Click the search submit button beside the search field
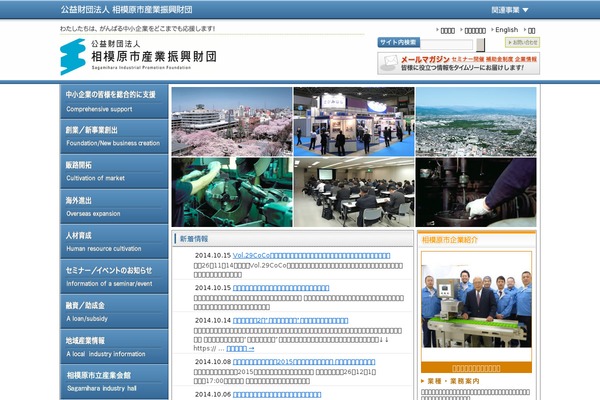The width and height of the screenshot is (600, 400). point(480,44)
